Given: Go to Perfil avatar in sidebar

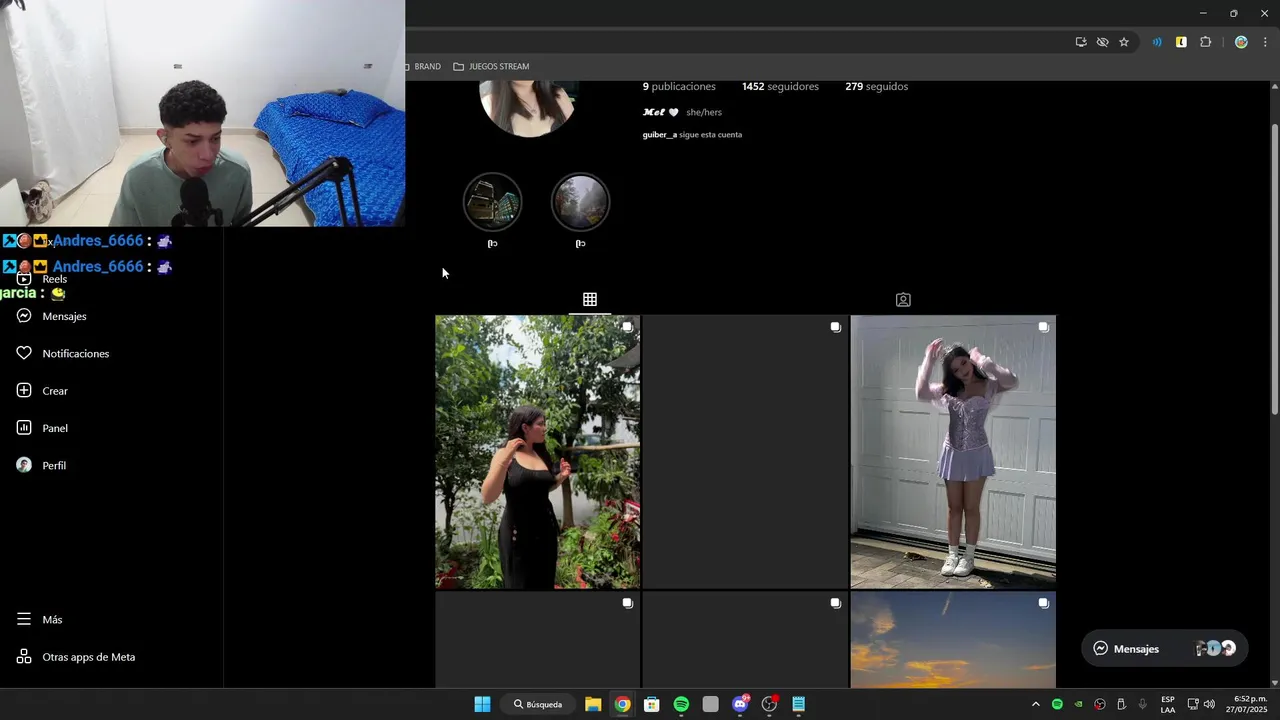Looking at the screenshot, I should click(x=24, y=465).
